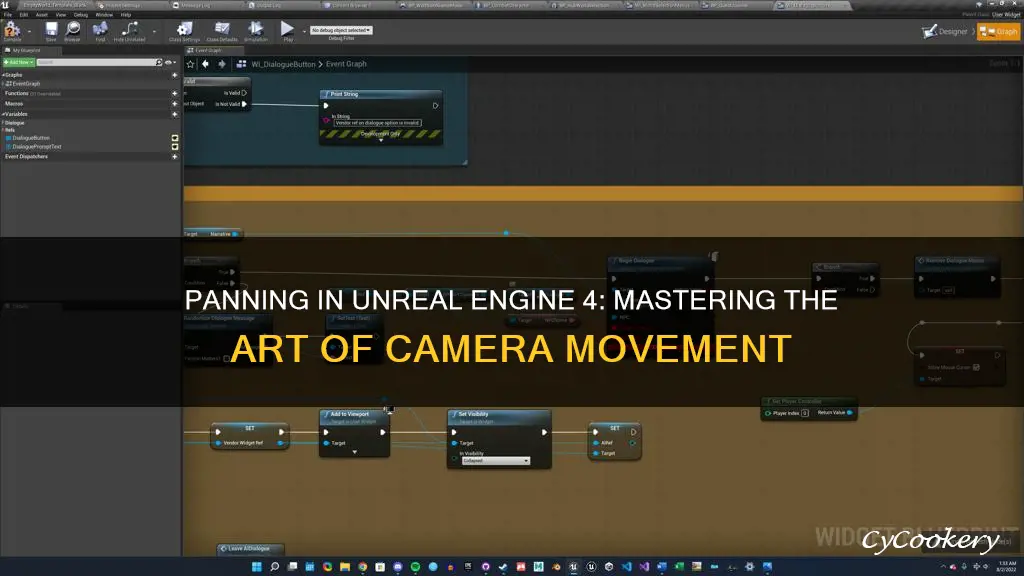This screenshot has width=1024, height=576.
Task: Open the settings gear on taskbar
Action: point(750,567)
